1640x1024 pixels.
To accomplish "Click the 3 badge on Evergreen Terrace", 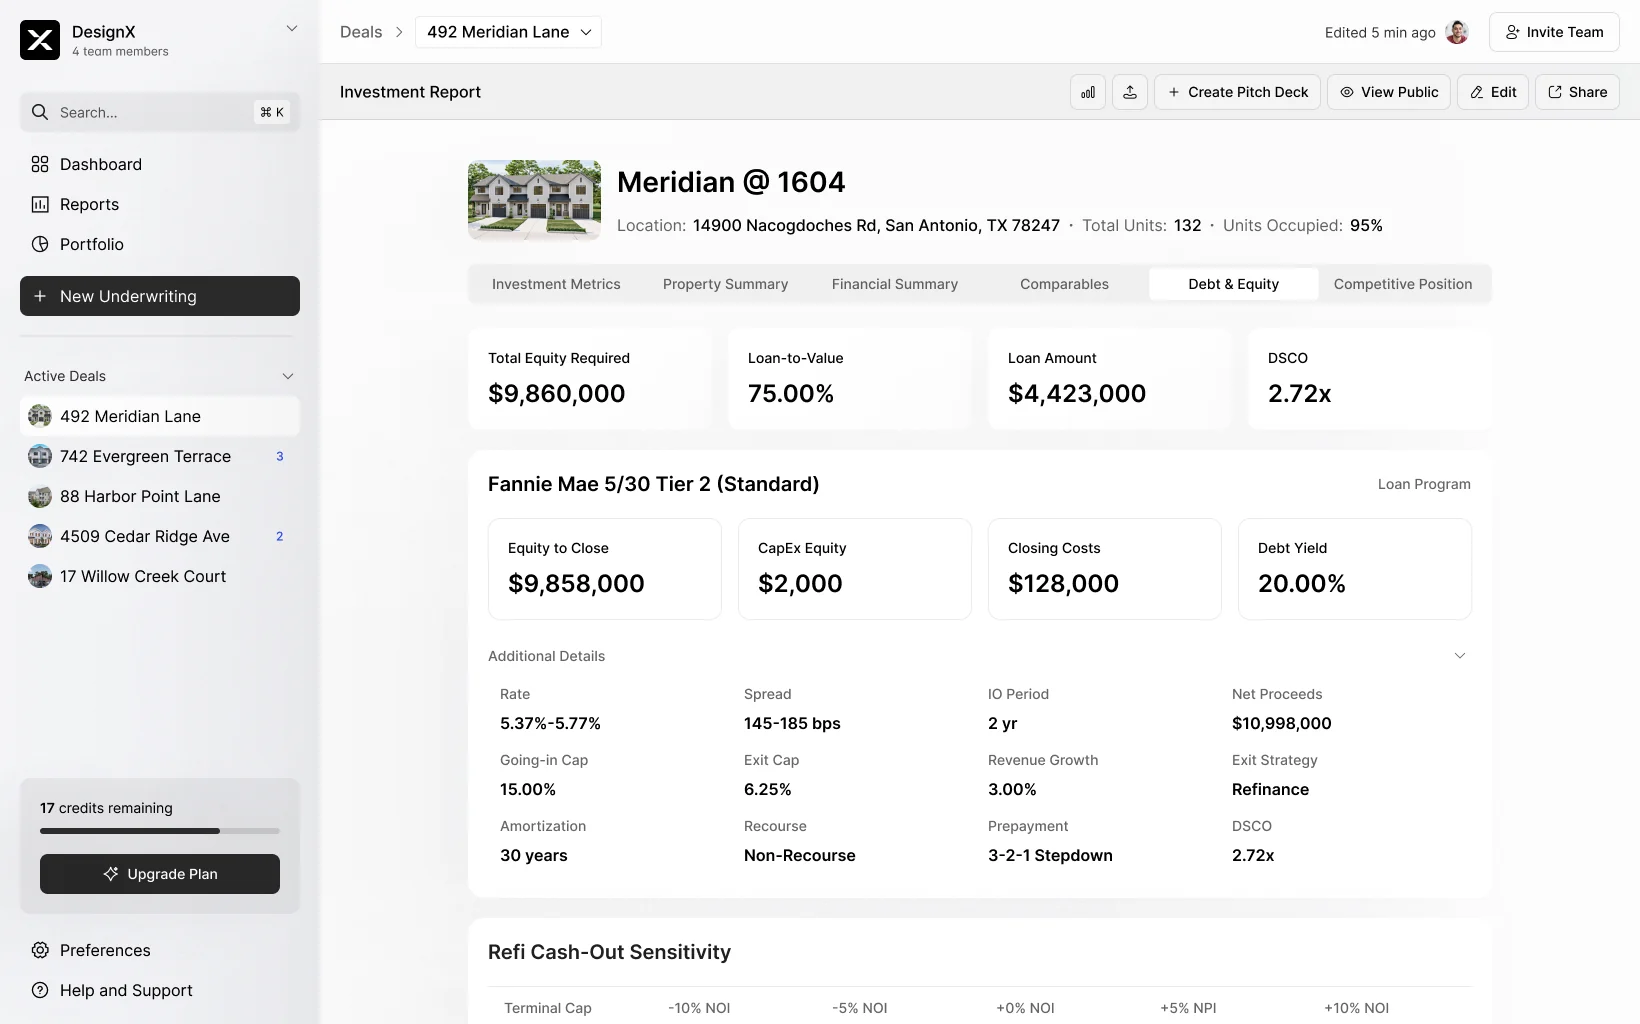I will click(280, 456).
